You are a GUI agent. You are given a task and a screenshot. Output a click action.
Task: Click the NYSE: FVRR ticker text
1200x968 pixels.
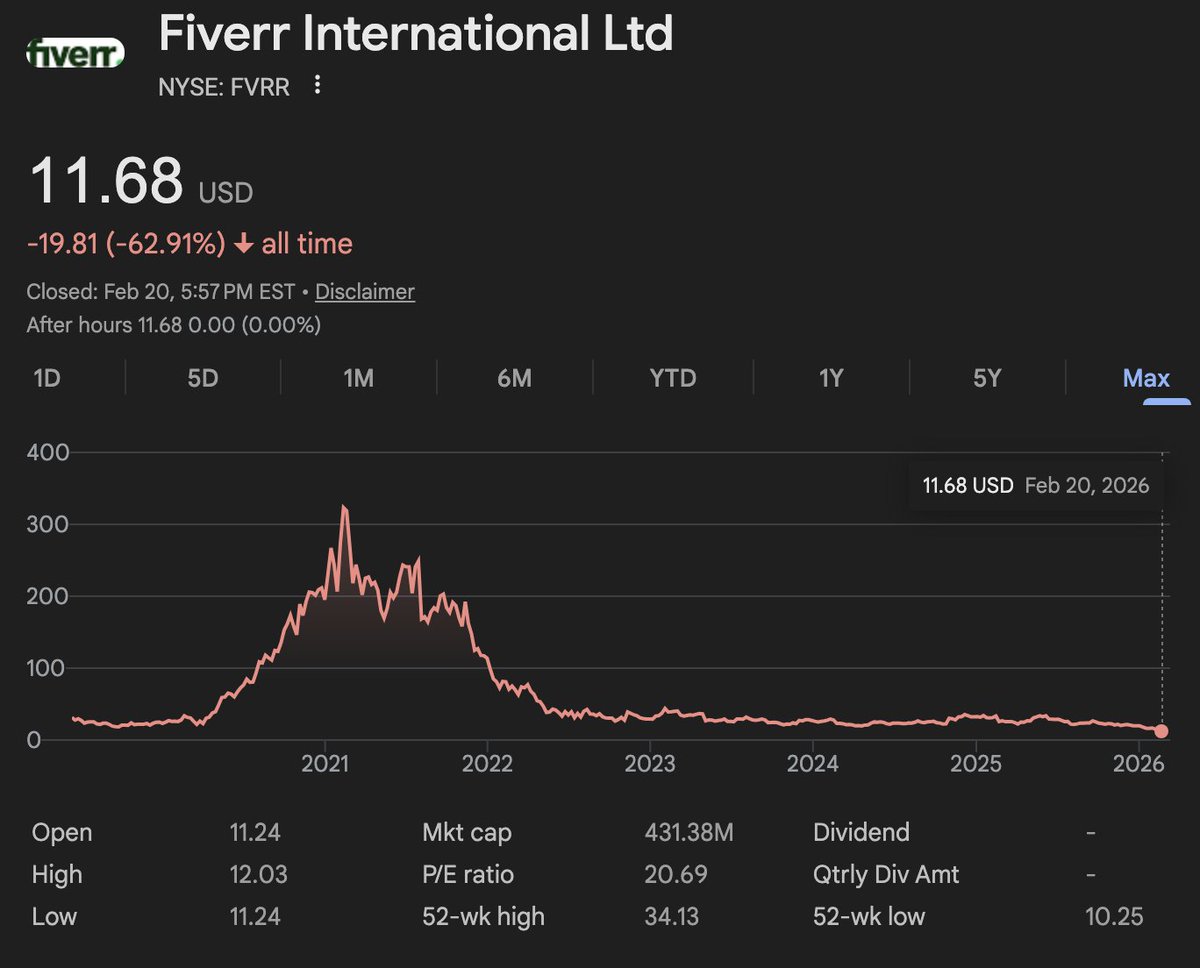(x=224, y=87)
